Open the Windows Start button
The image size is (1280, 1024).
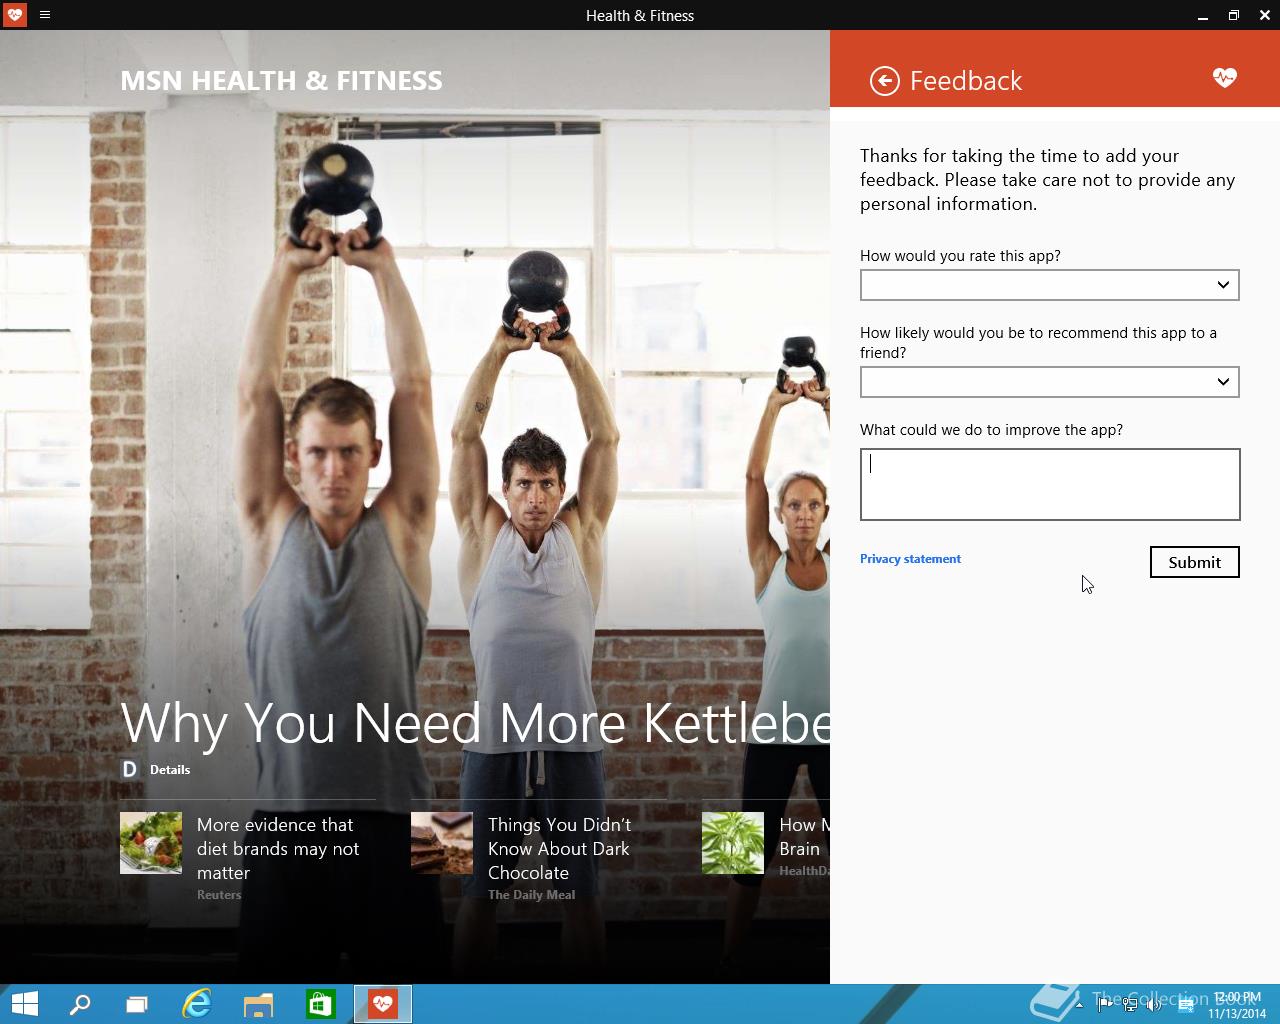pos(24,1004)
